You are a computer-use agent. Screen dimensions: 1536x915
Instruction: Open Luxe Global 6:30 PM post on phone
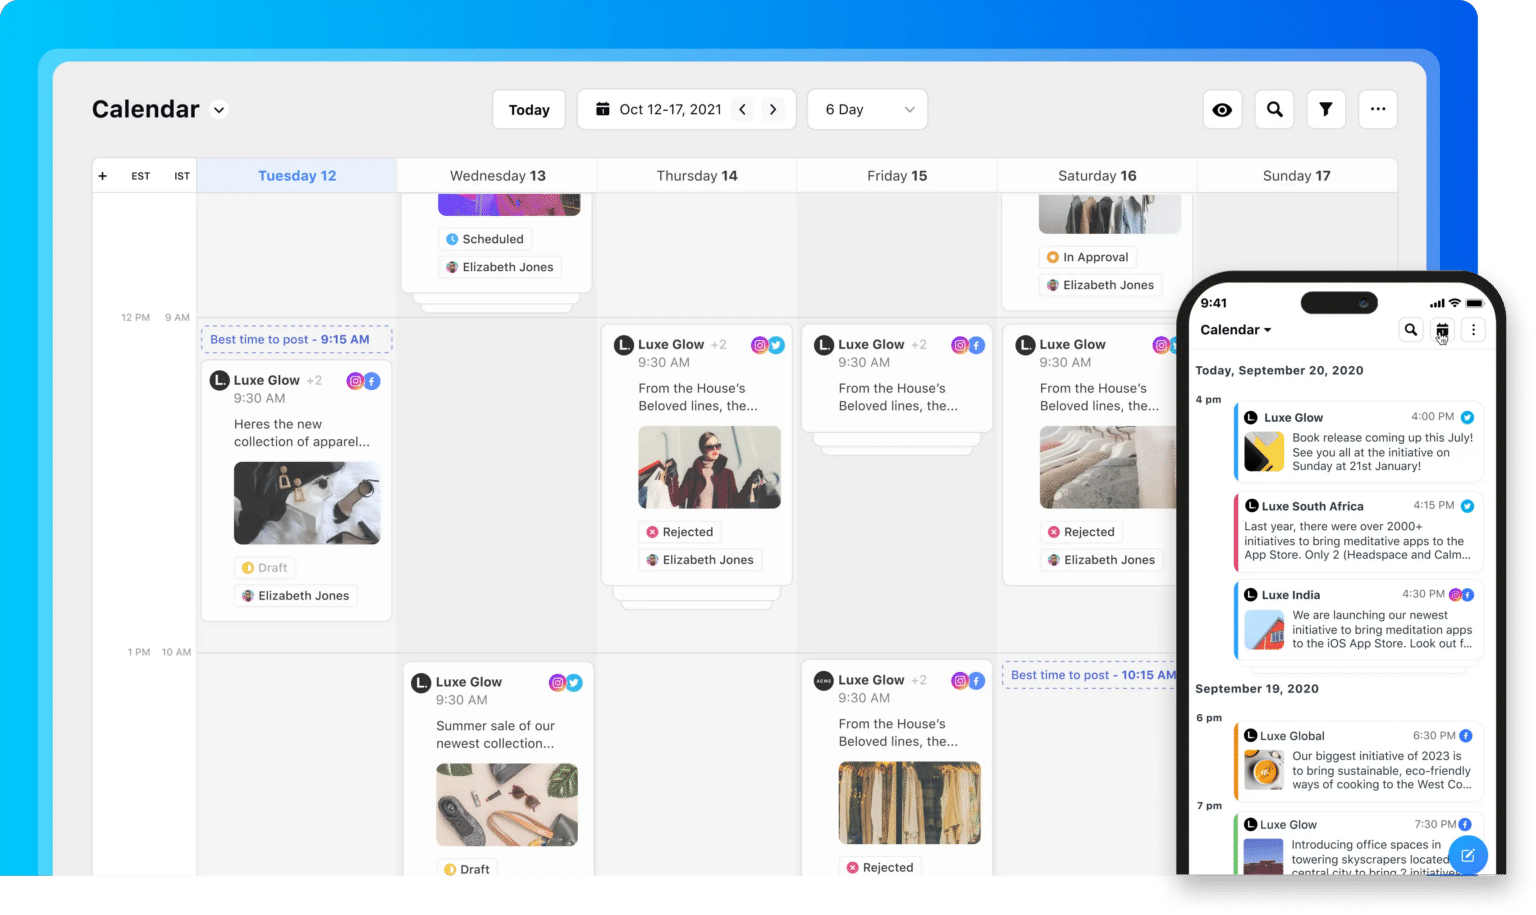pyautogui.click(x=1358, y=761)
